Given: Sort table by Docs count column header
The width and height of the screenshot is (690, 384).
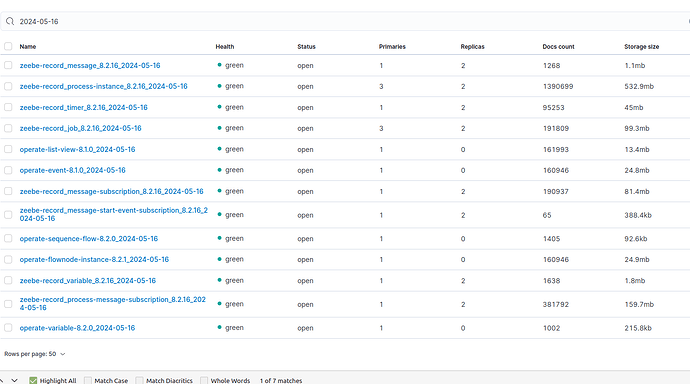Looking at the screenshot, I should click(558, 47).
